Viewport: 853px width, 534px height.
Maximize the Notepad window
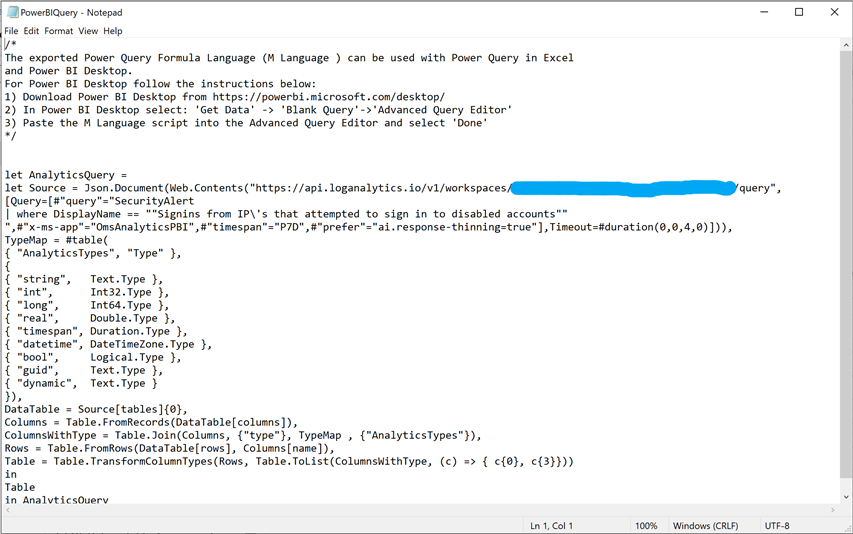pos(799,12)
